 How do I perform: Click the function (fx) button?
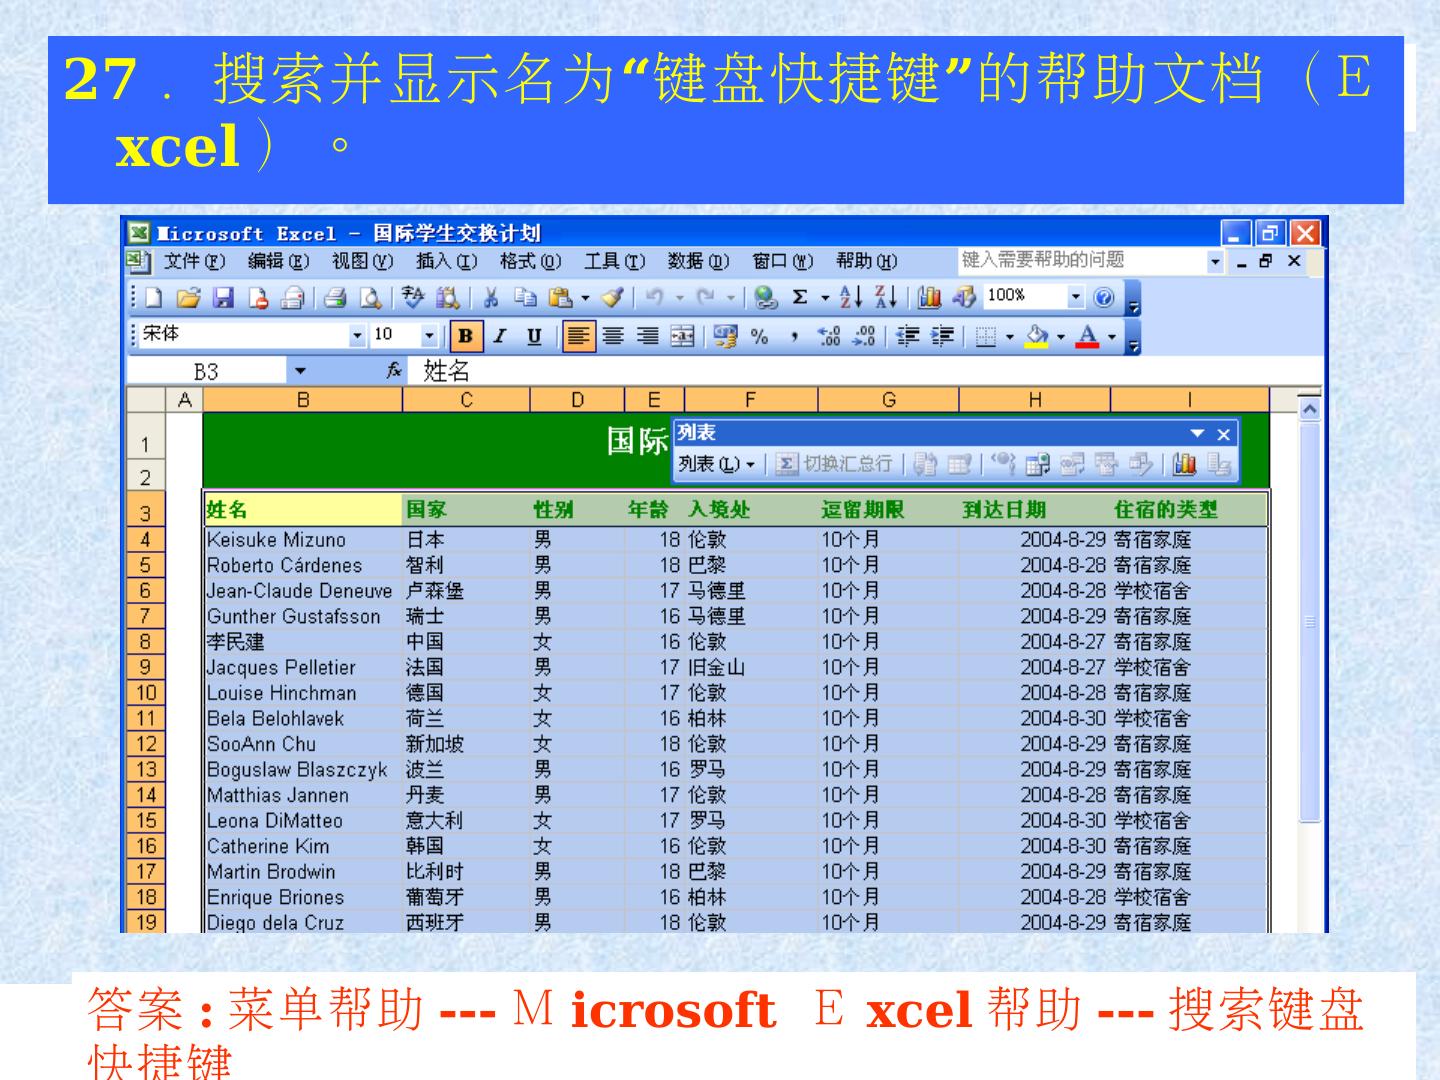(395, 372)
